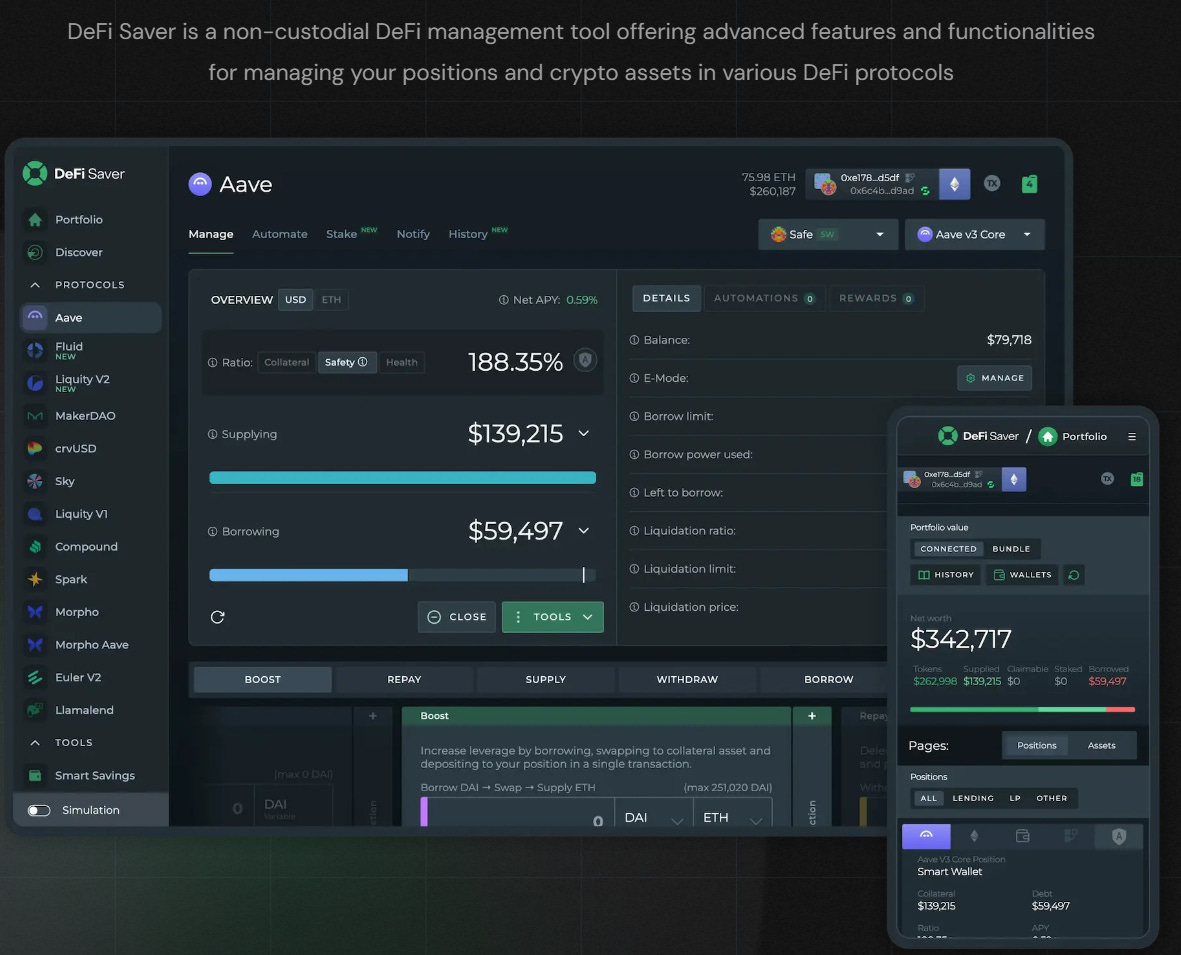Filter positions by LENDING
The width and height of the screenshot is (1181, 955).
tap(972, 798)
